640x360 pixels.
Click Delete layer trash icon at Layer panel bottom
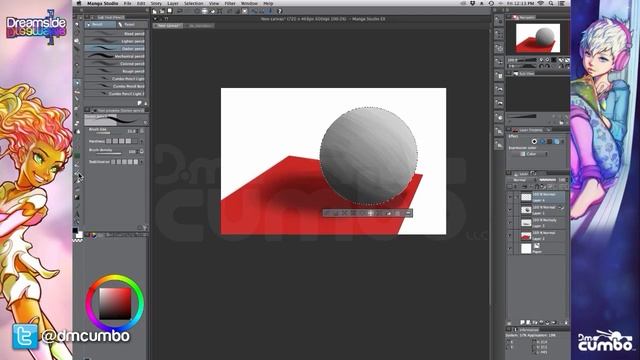pyautogui.click(x=566, y=323)
